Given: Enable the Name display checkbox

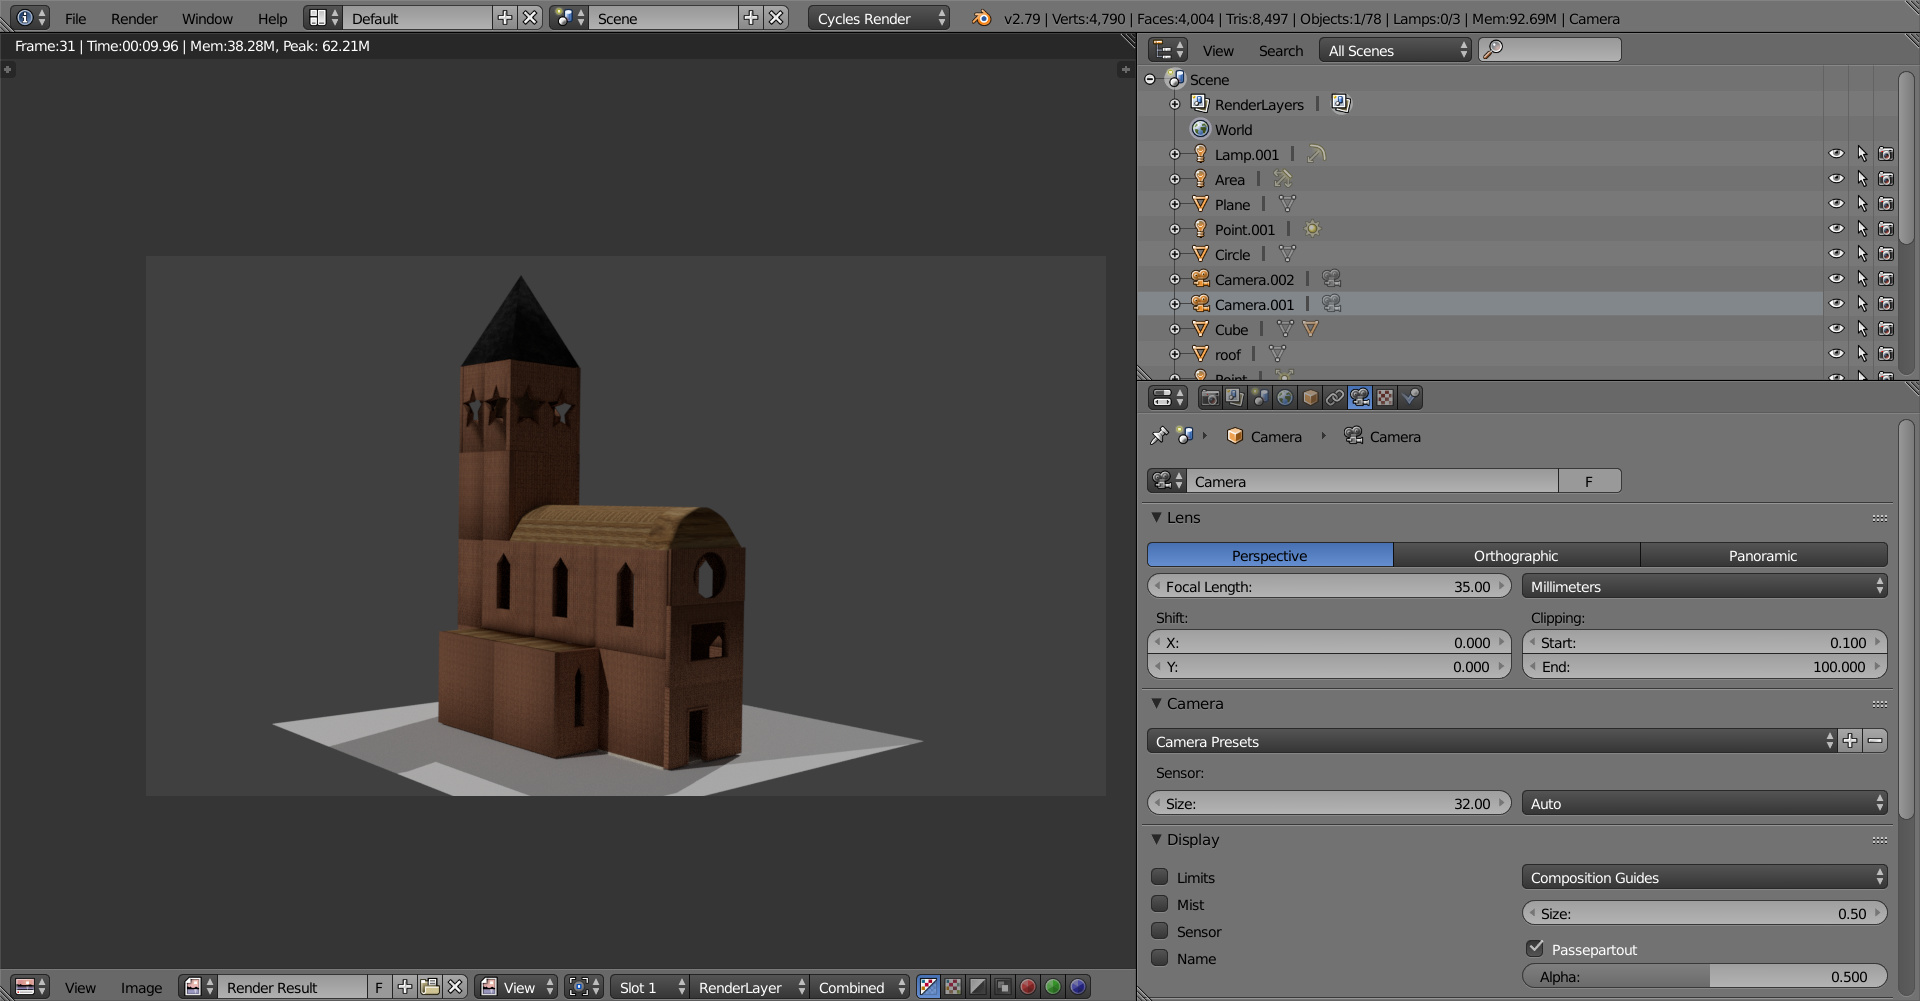Looking at the screenshot, I should [x=1160, y=958].
